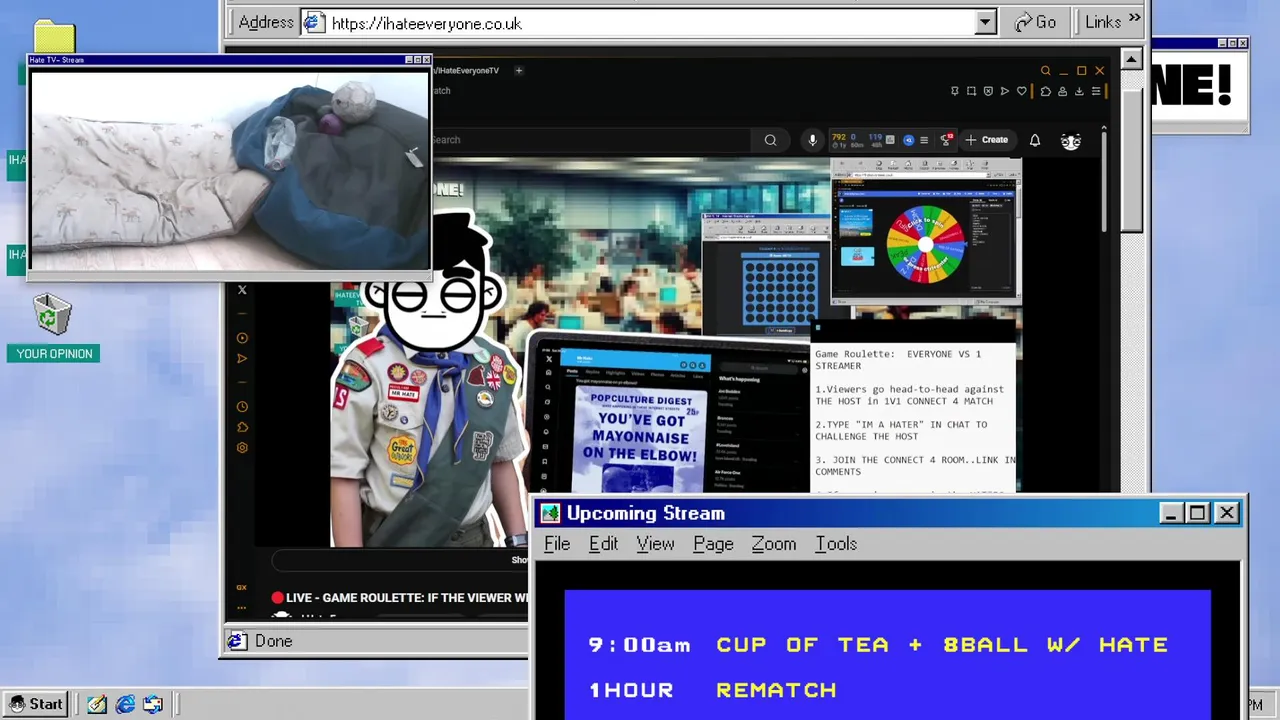Open the yellow folder on the desktop

(54, 38)
